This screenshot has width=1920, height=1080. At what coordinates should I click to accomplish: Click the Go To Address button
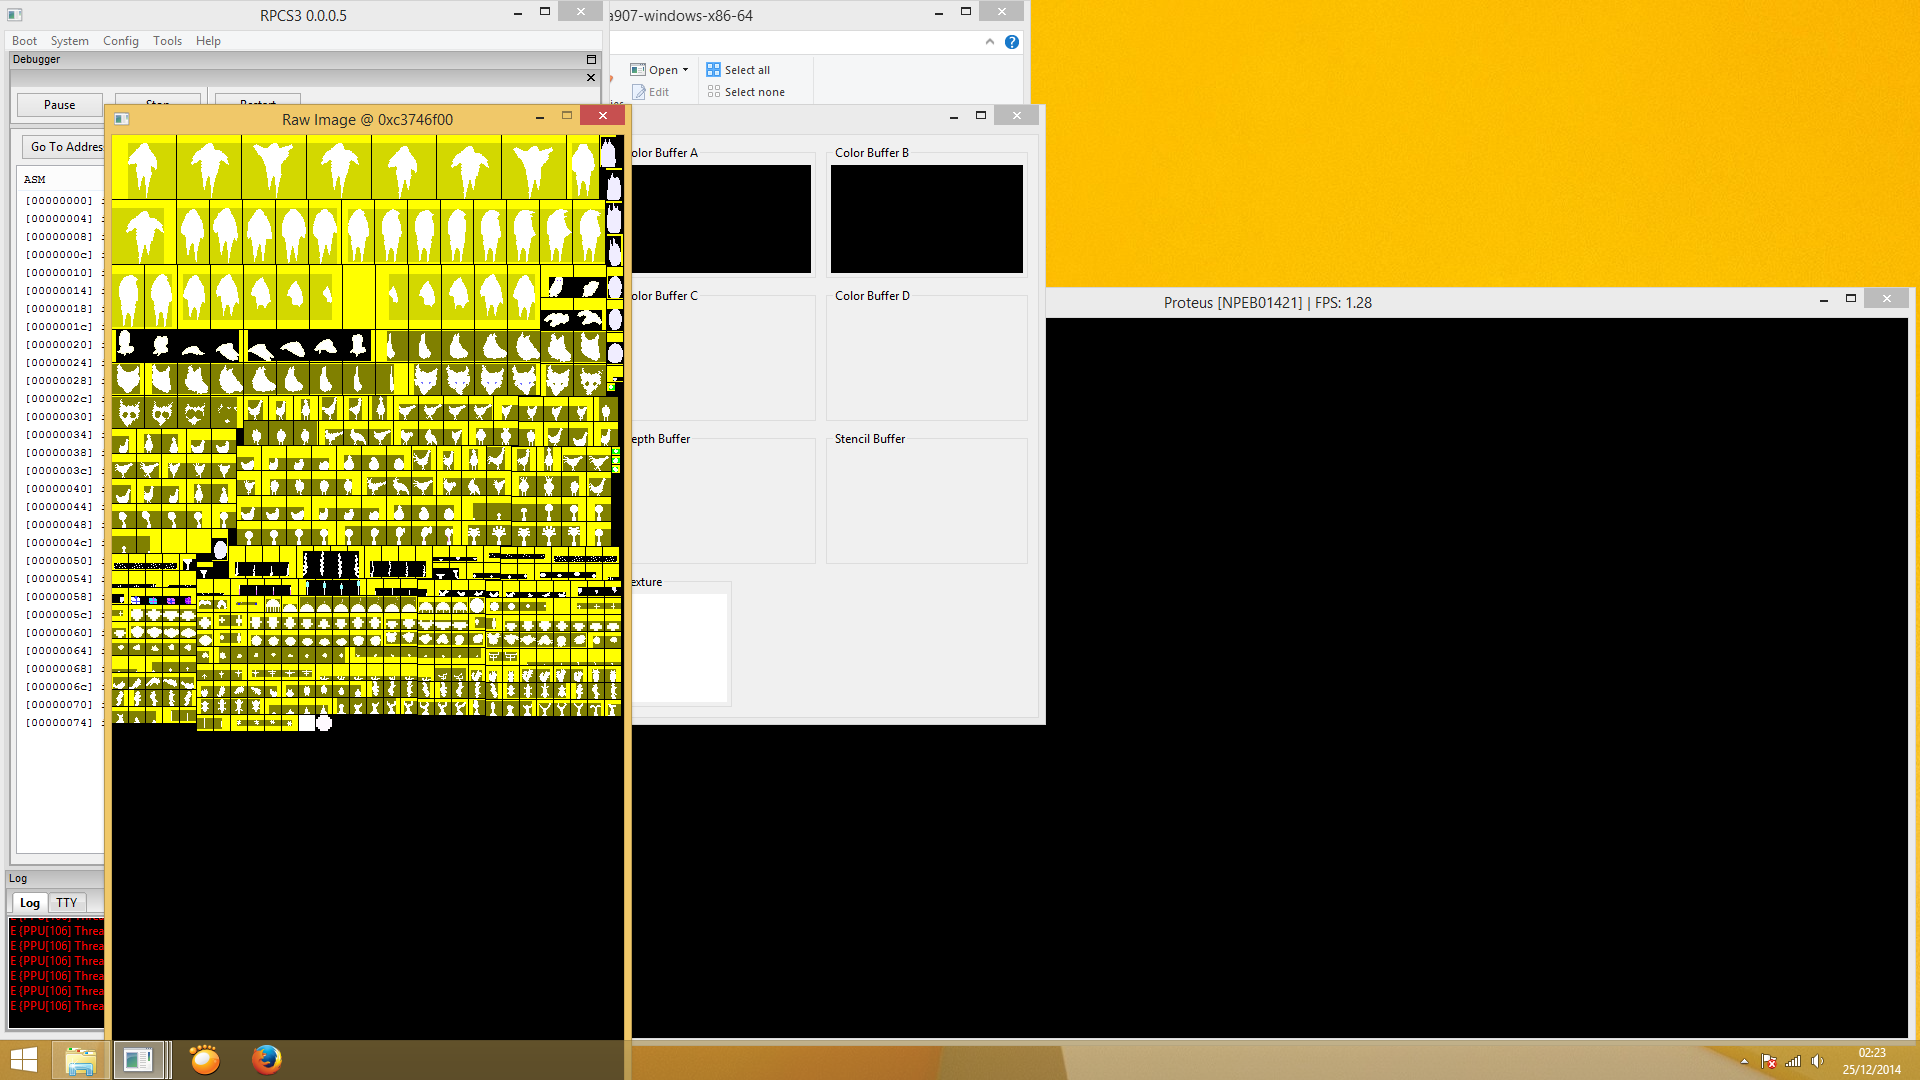(x=64, y=147)
